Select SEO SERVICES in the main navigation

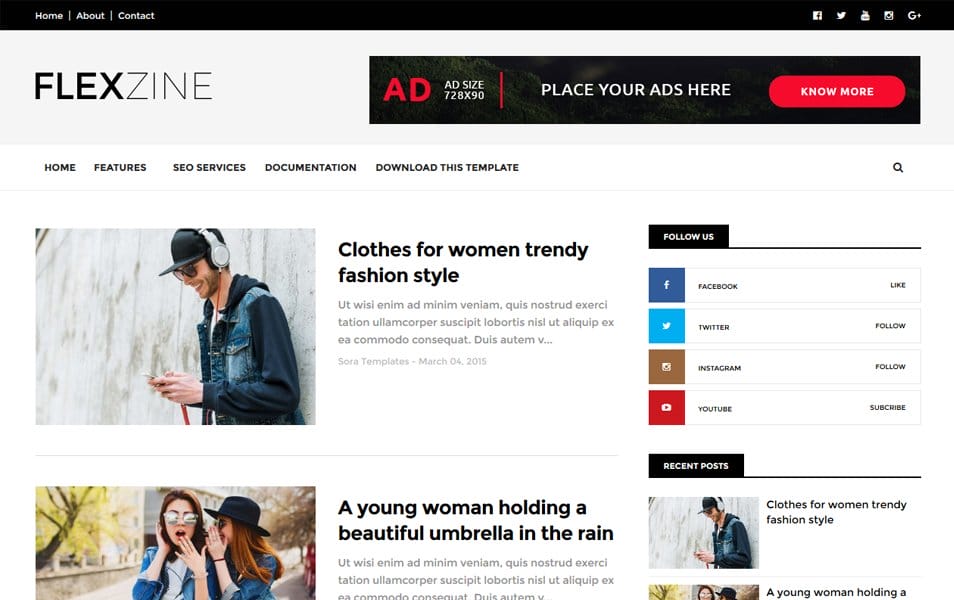point(209,167)
